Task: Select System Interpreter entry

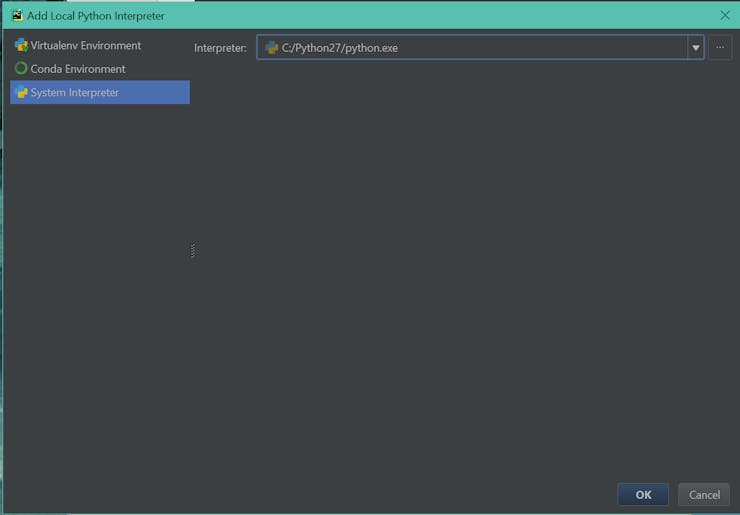Action: click(100, 92)
